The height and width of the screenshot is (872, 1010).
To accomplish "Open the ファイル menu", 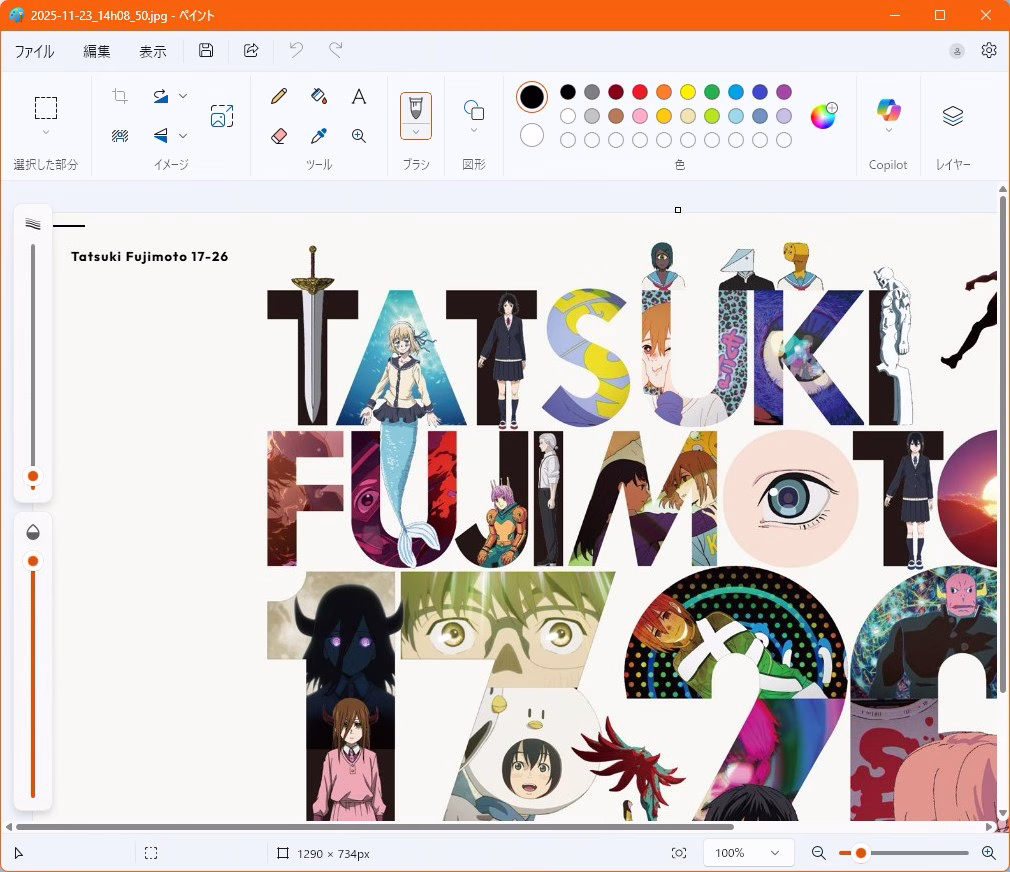I will click(x=34, y=51).
